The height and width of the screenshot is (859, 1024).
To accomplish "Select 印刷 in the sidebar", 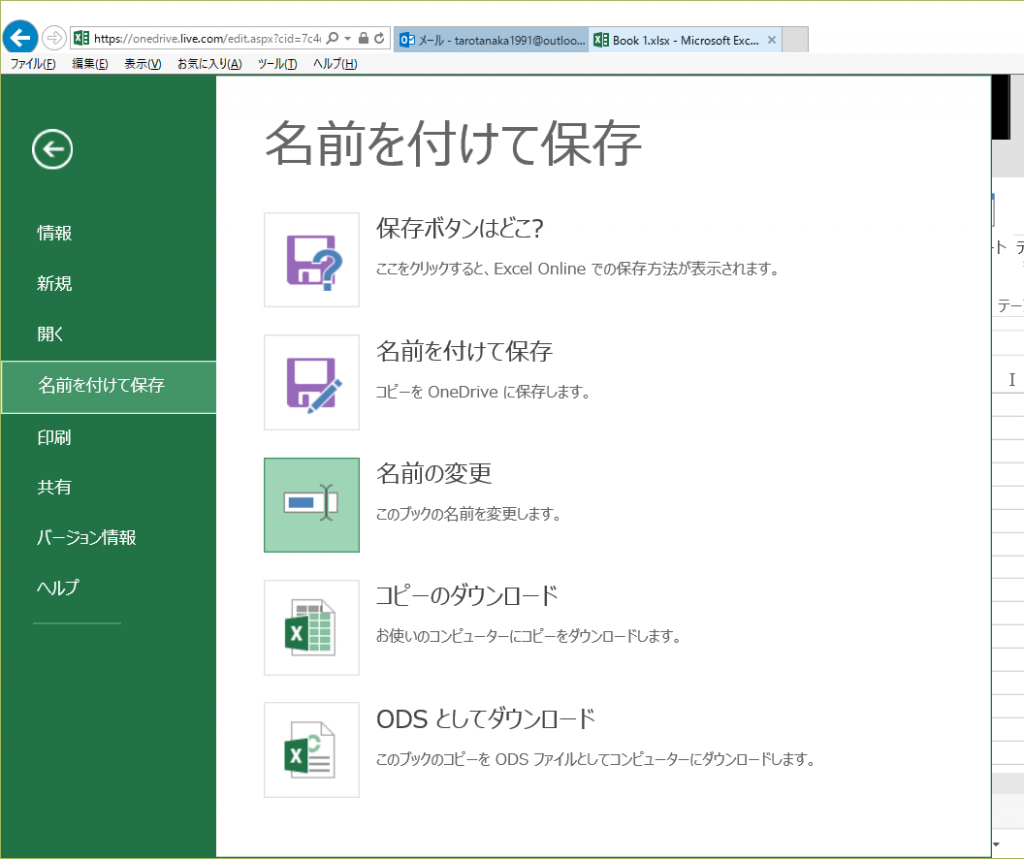I will 54,437.
